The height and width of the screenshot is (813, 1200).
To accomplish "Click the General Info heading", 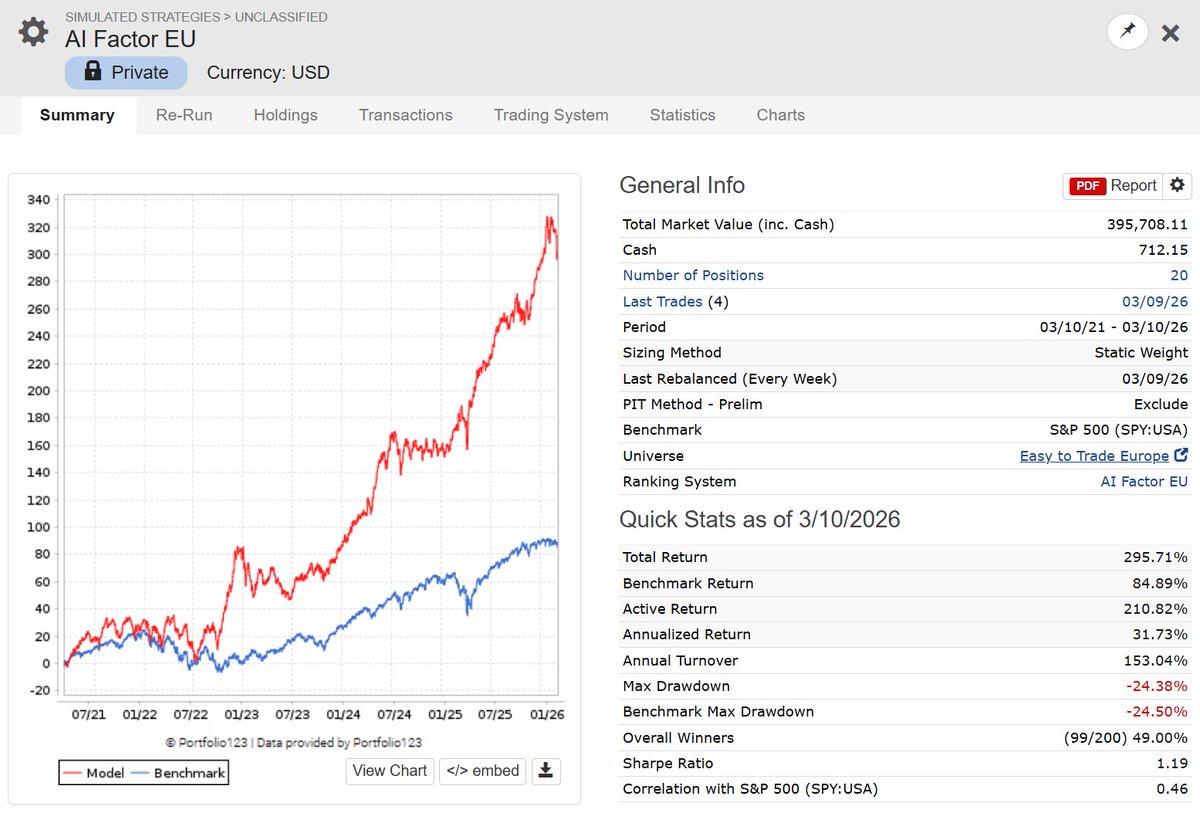I will 682,185.
